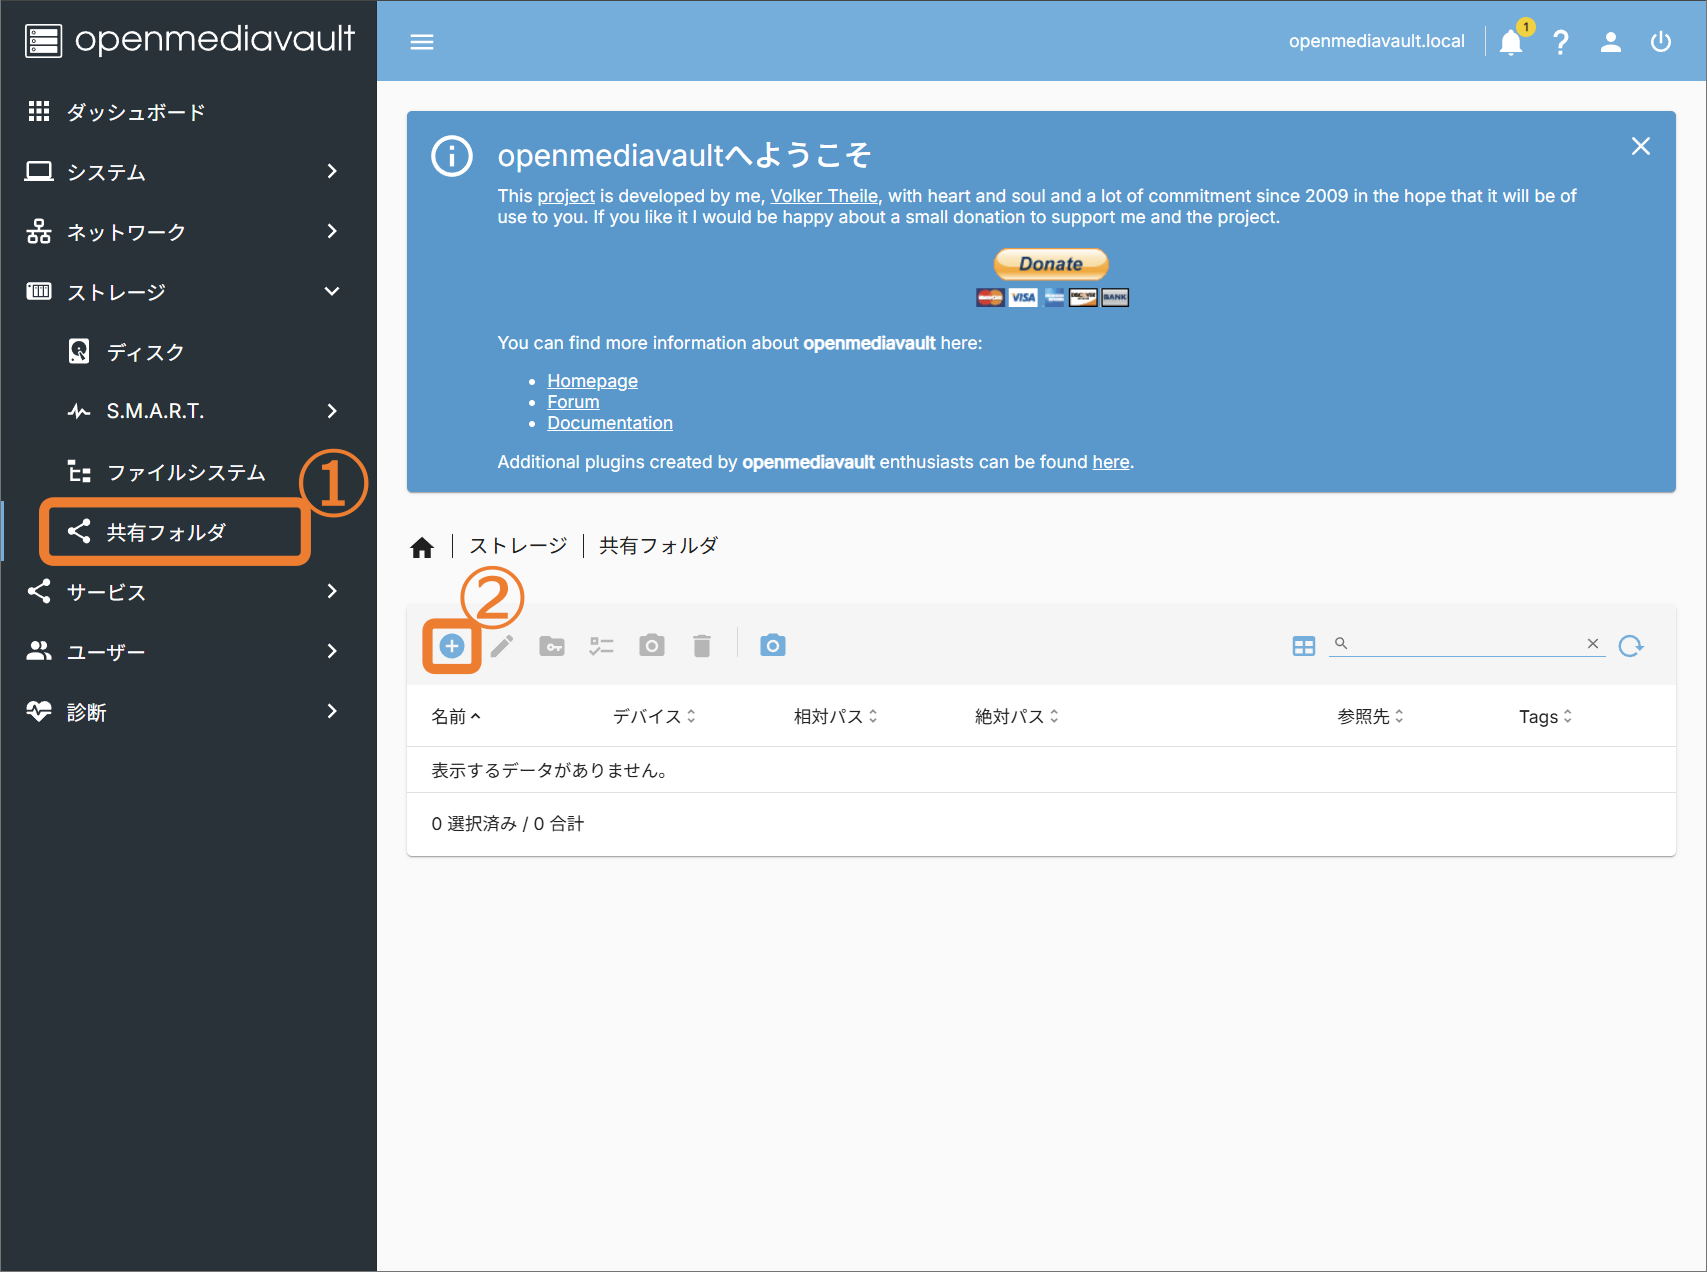Click the access control list icon
1707x1272 pixels.
[x=602, y=646]
